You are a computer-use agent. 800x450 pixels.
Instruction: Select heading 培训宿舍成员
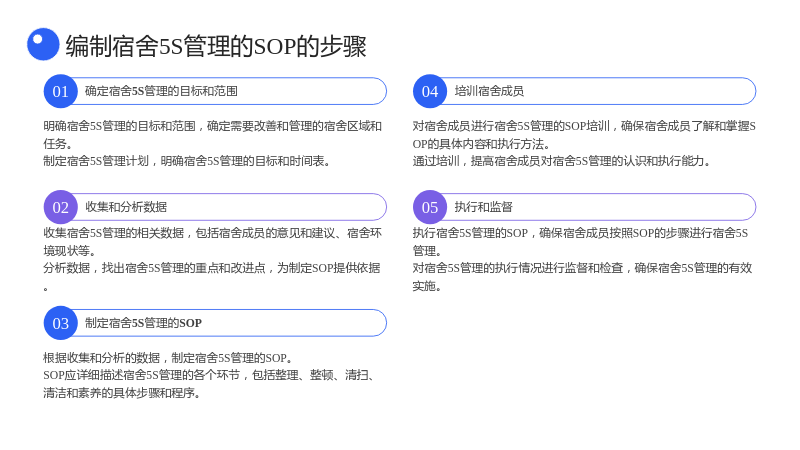[489, 91]
